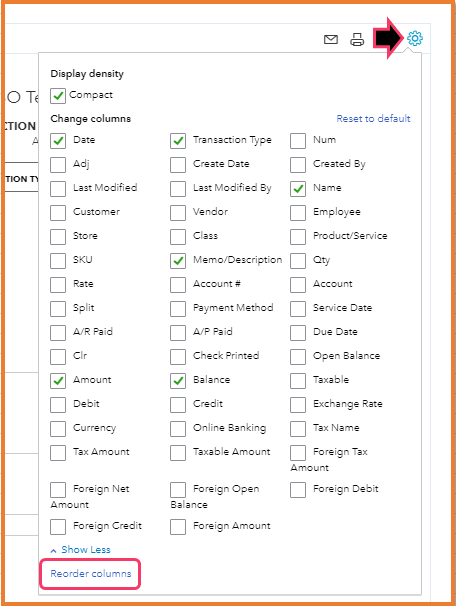Enable the Foreign Debit column checkbox
The image size is (456, 606).
click(298, 489)
